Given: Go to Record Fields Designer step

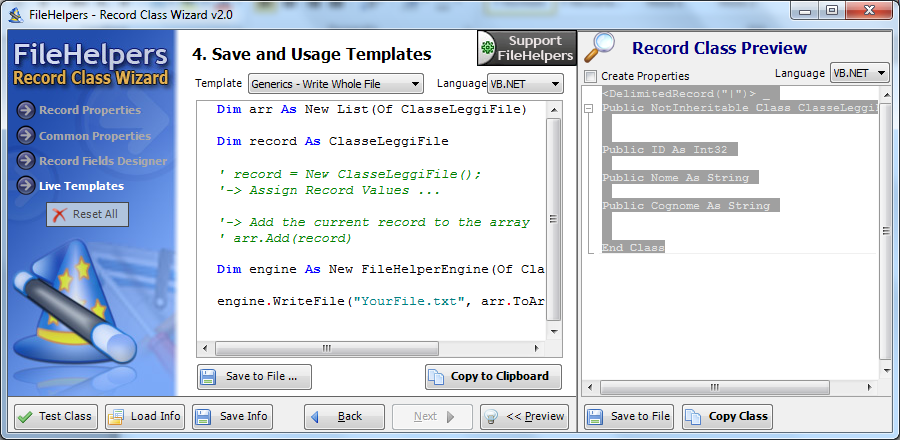Looking at the screenshot, I should click(103, 161).
